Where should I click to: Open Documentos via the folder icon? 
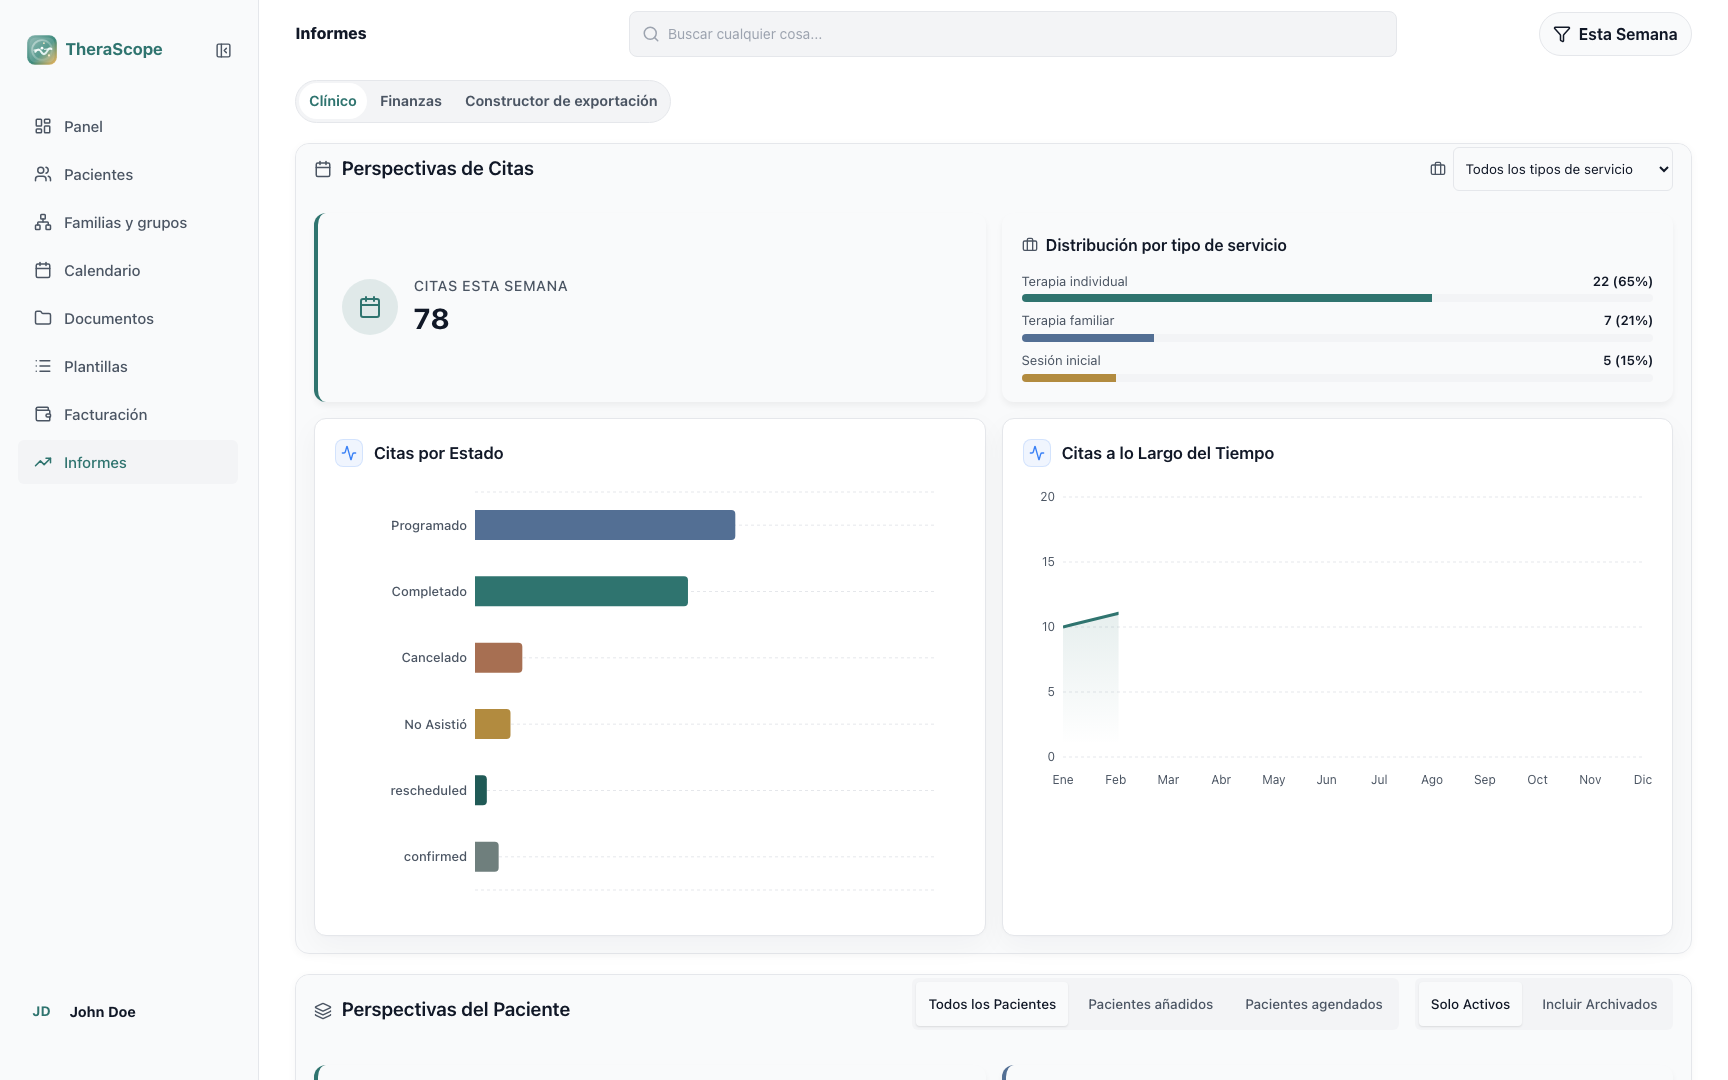(43, 318)
